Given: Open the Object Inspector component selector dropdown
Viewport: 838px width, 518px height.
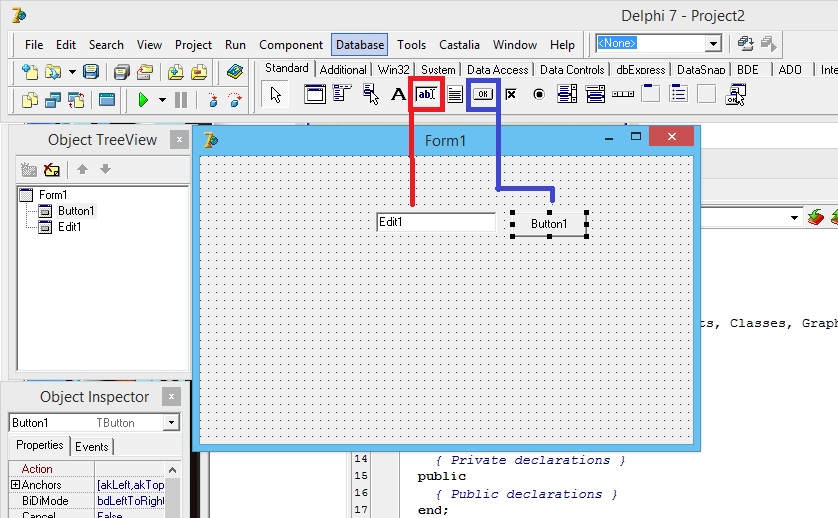Looking at the screenshot, I should [x=171, y=422].
